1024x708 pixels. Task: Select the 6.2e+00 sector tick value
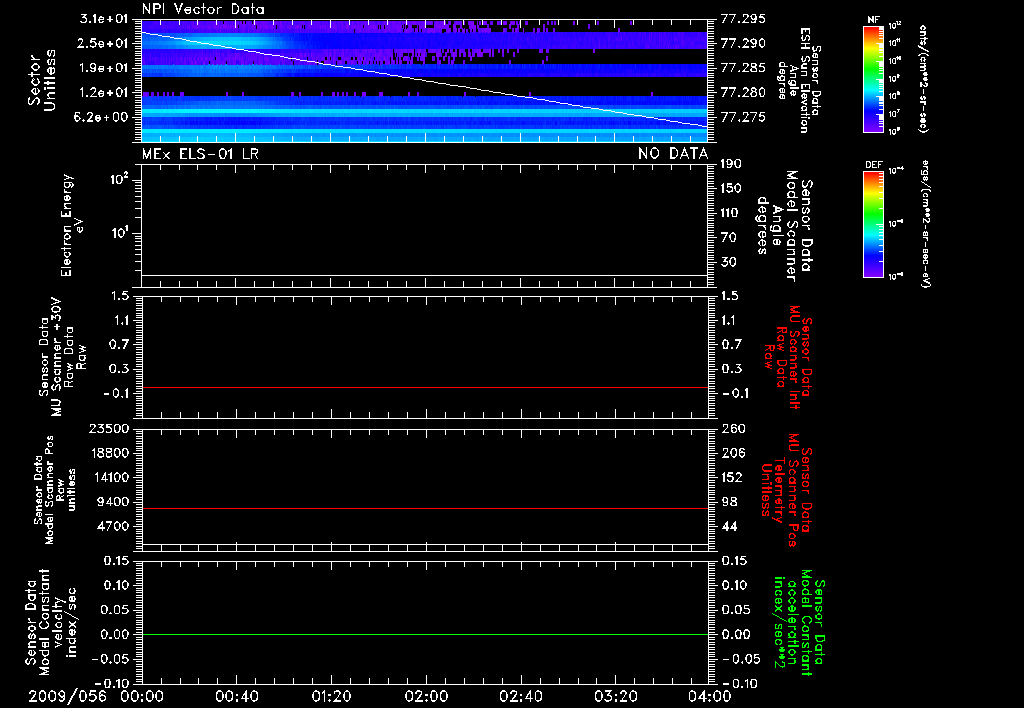tap(103, 118)
